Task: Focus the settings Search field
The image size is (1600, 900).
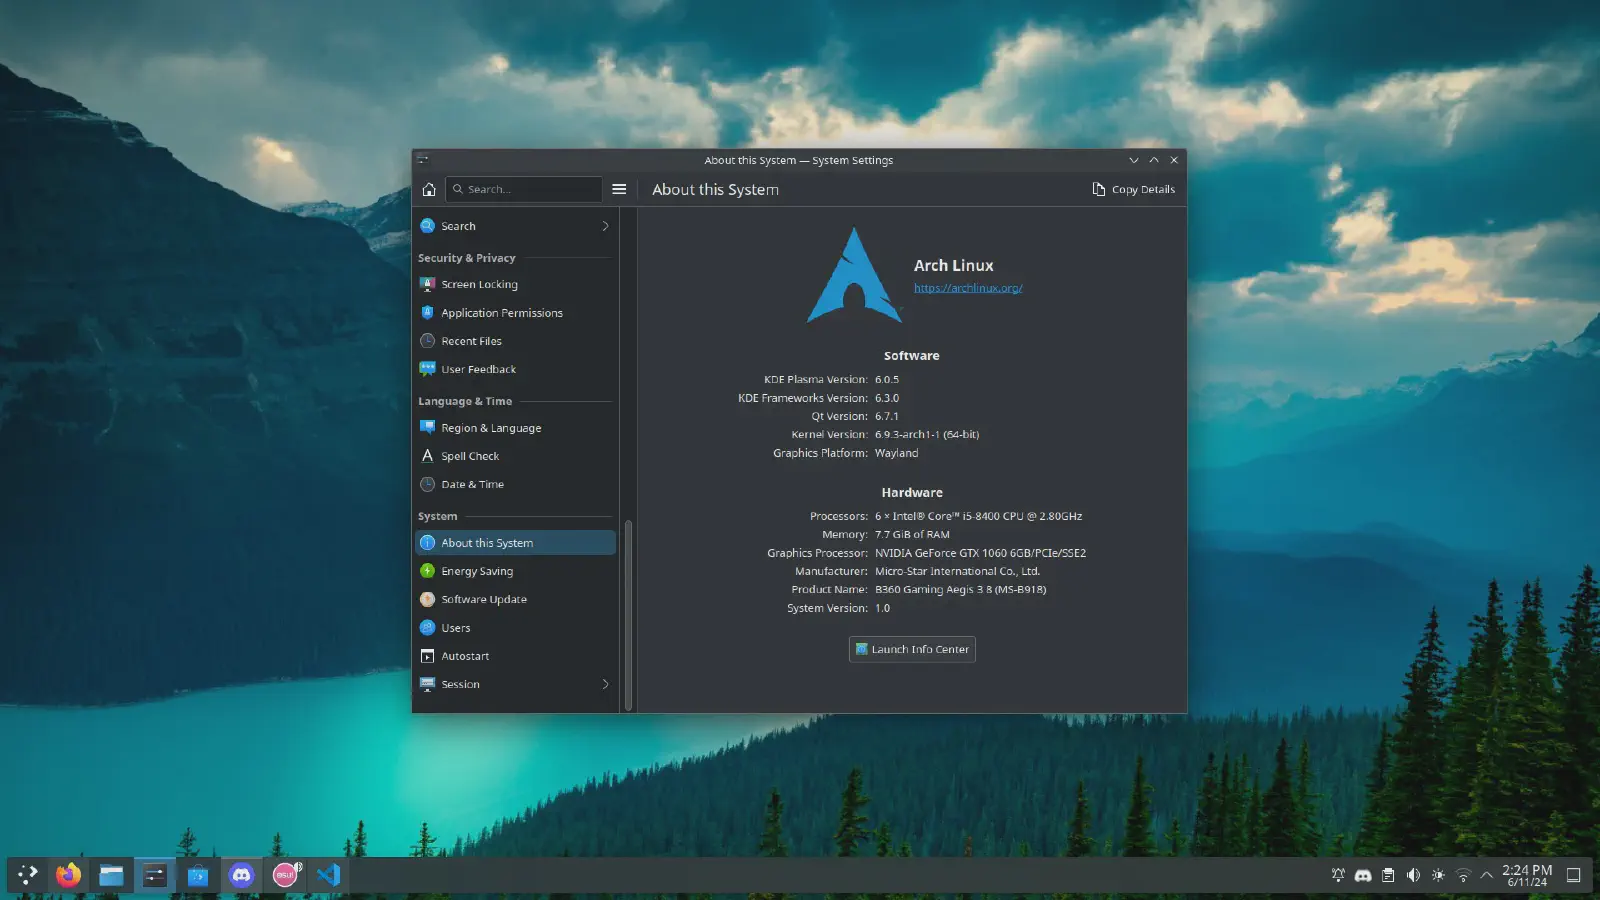Action: pyautogui.click(x=523, y=189)
